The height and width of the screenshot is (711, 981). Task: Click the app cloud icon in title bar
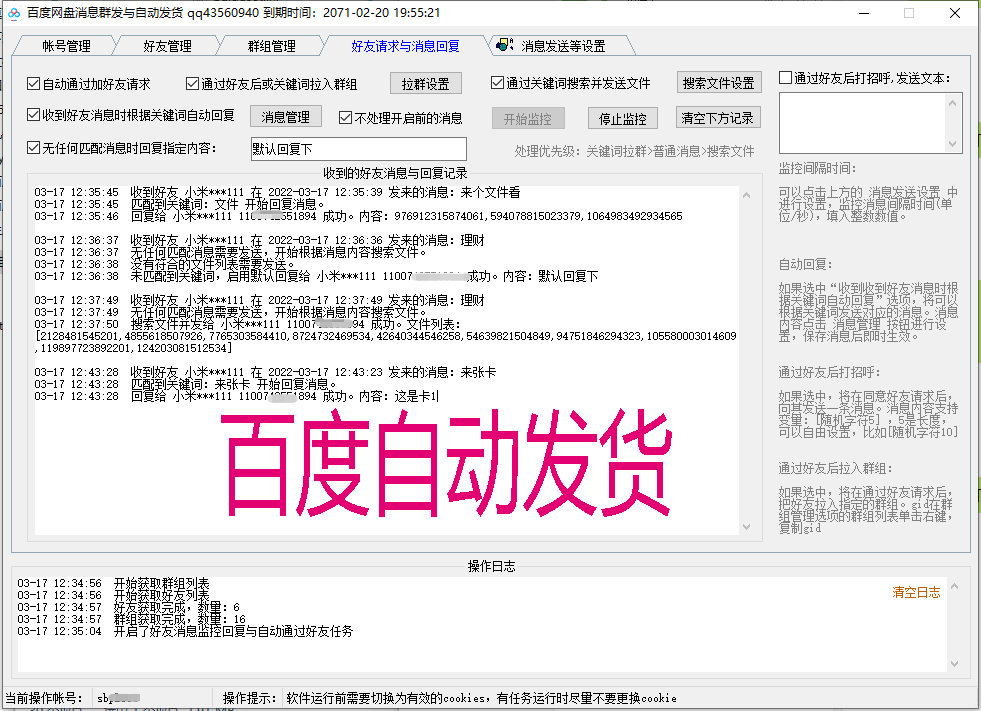(14, 13)
